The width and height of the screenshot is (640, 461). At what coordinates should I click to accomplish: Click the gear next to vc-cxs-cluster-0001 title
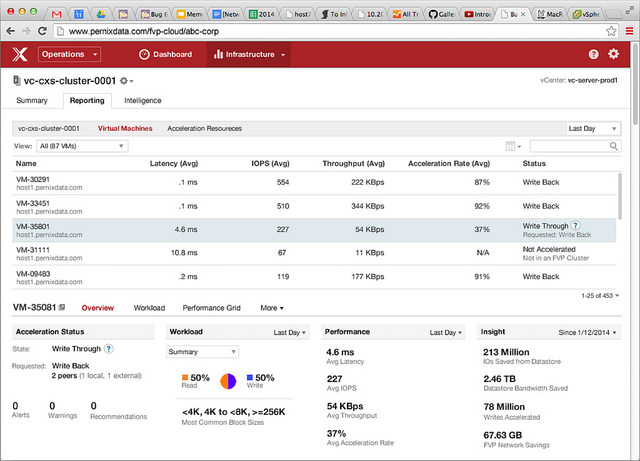[126, 81]
